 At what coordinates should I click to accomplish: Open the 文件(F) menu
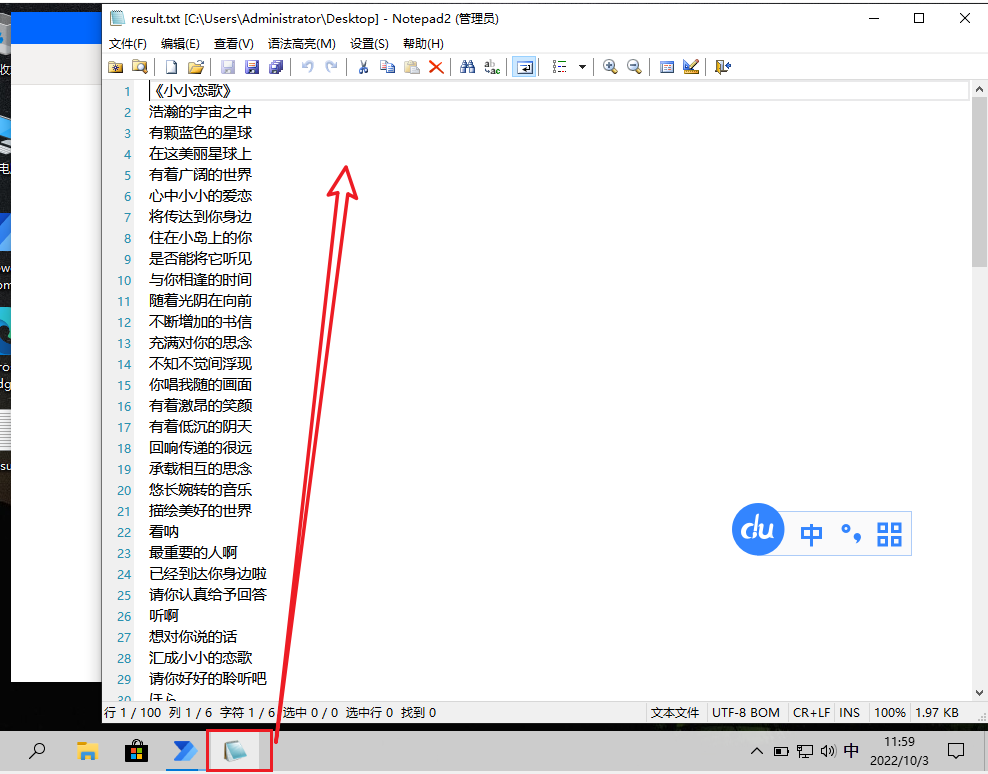(128, 43)
